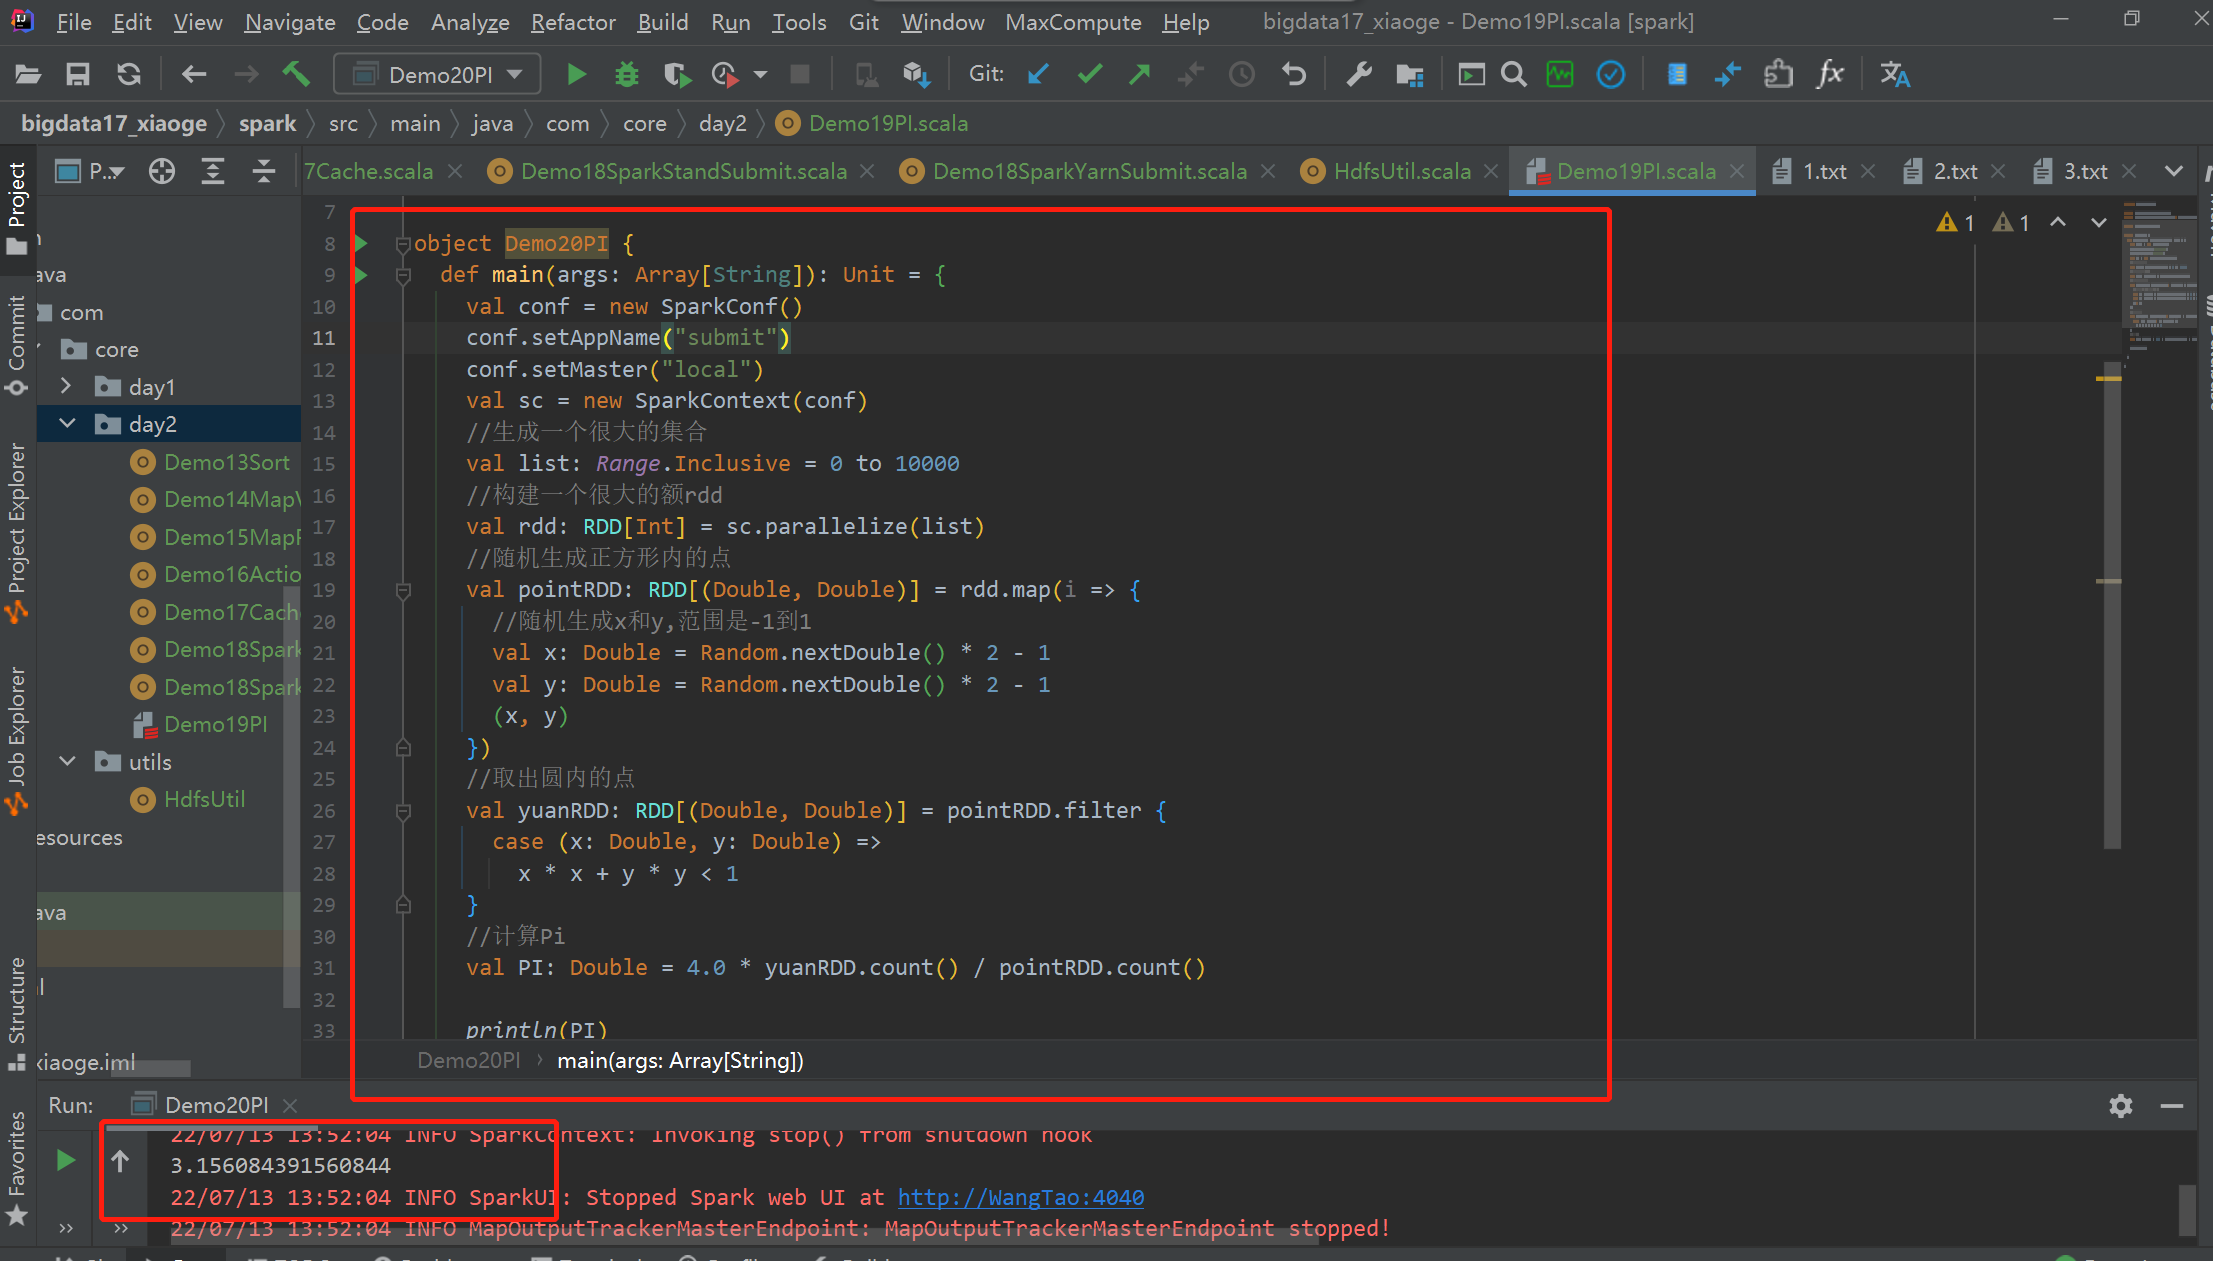Click Git update project arrow

coord(1038,74)
